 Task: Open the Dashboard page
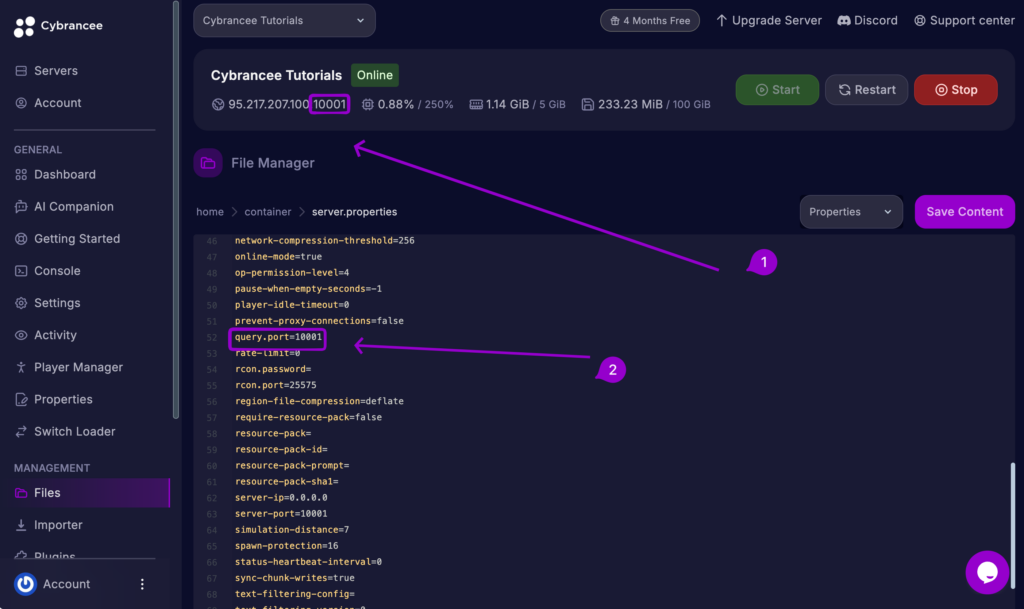65,174
